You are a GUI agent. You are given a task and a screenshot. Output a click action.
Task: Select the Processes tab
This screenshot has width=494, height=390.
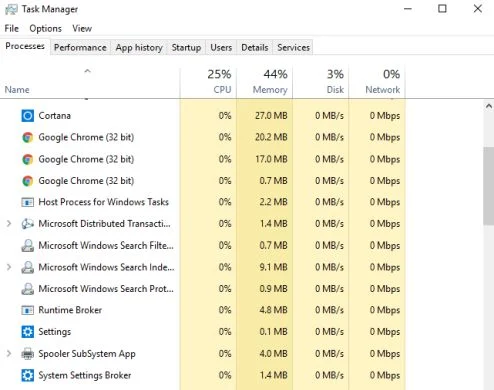[x=25, y=46]
